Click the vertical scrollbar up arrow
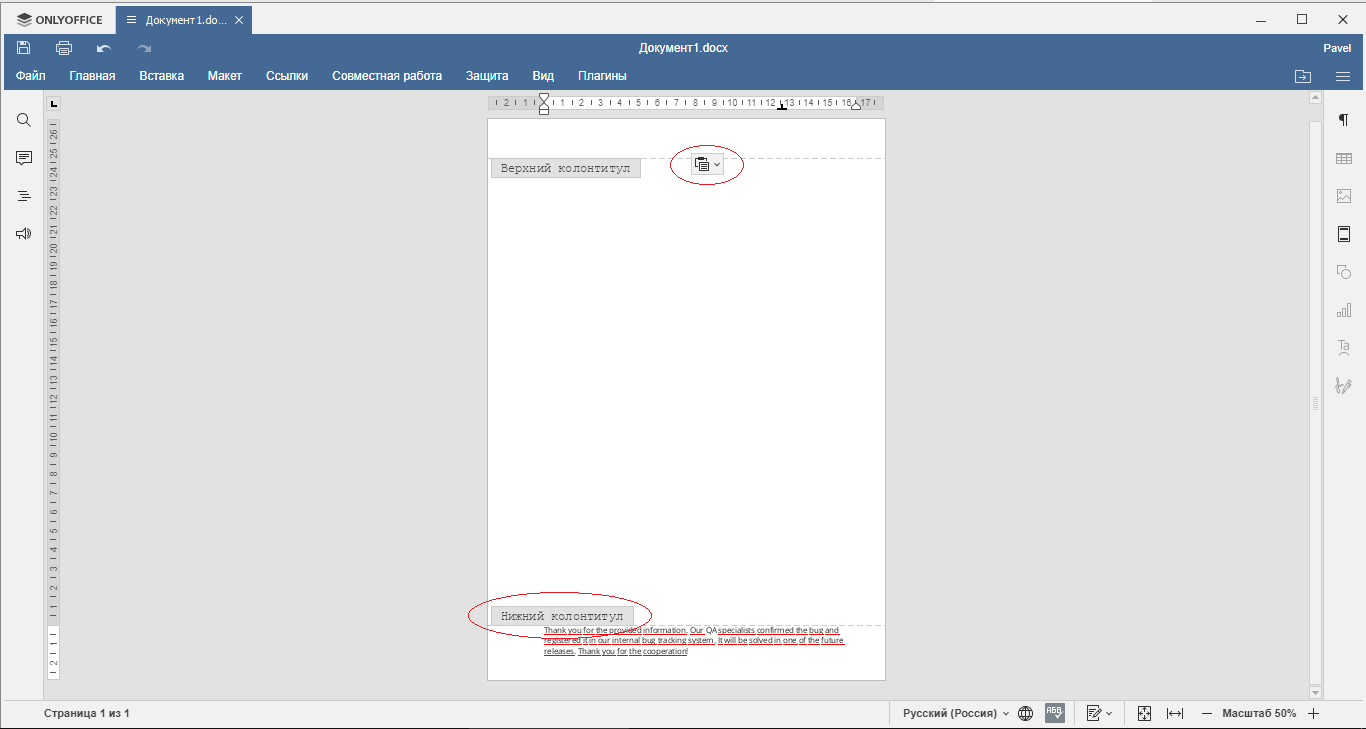This screenshot has height=729, width=1366. click(x=1315, y=98)
